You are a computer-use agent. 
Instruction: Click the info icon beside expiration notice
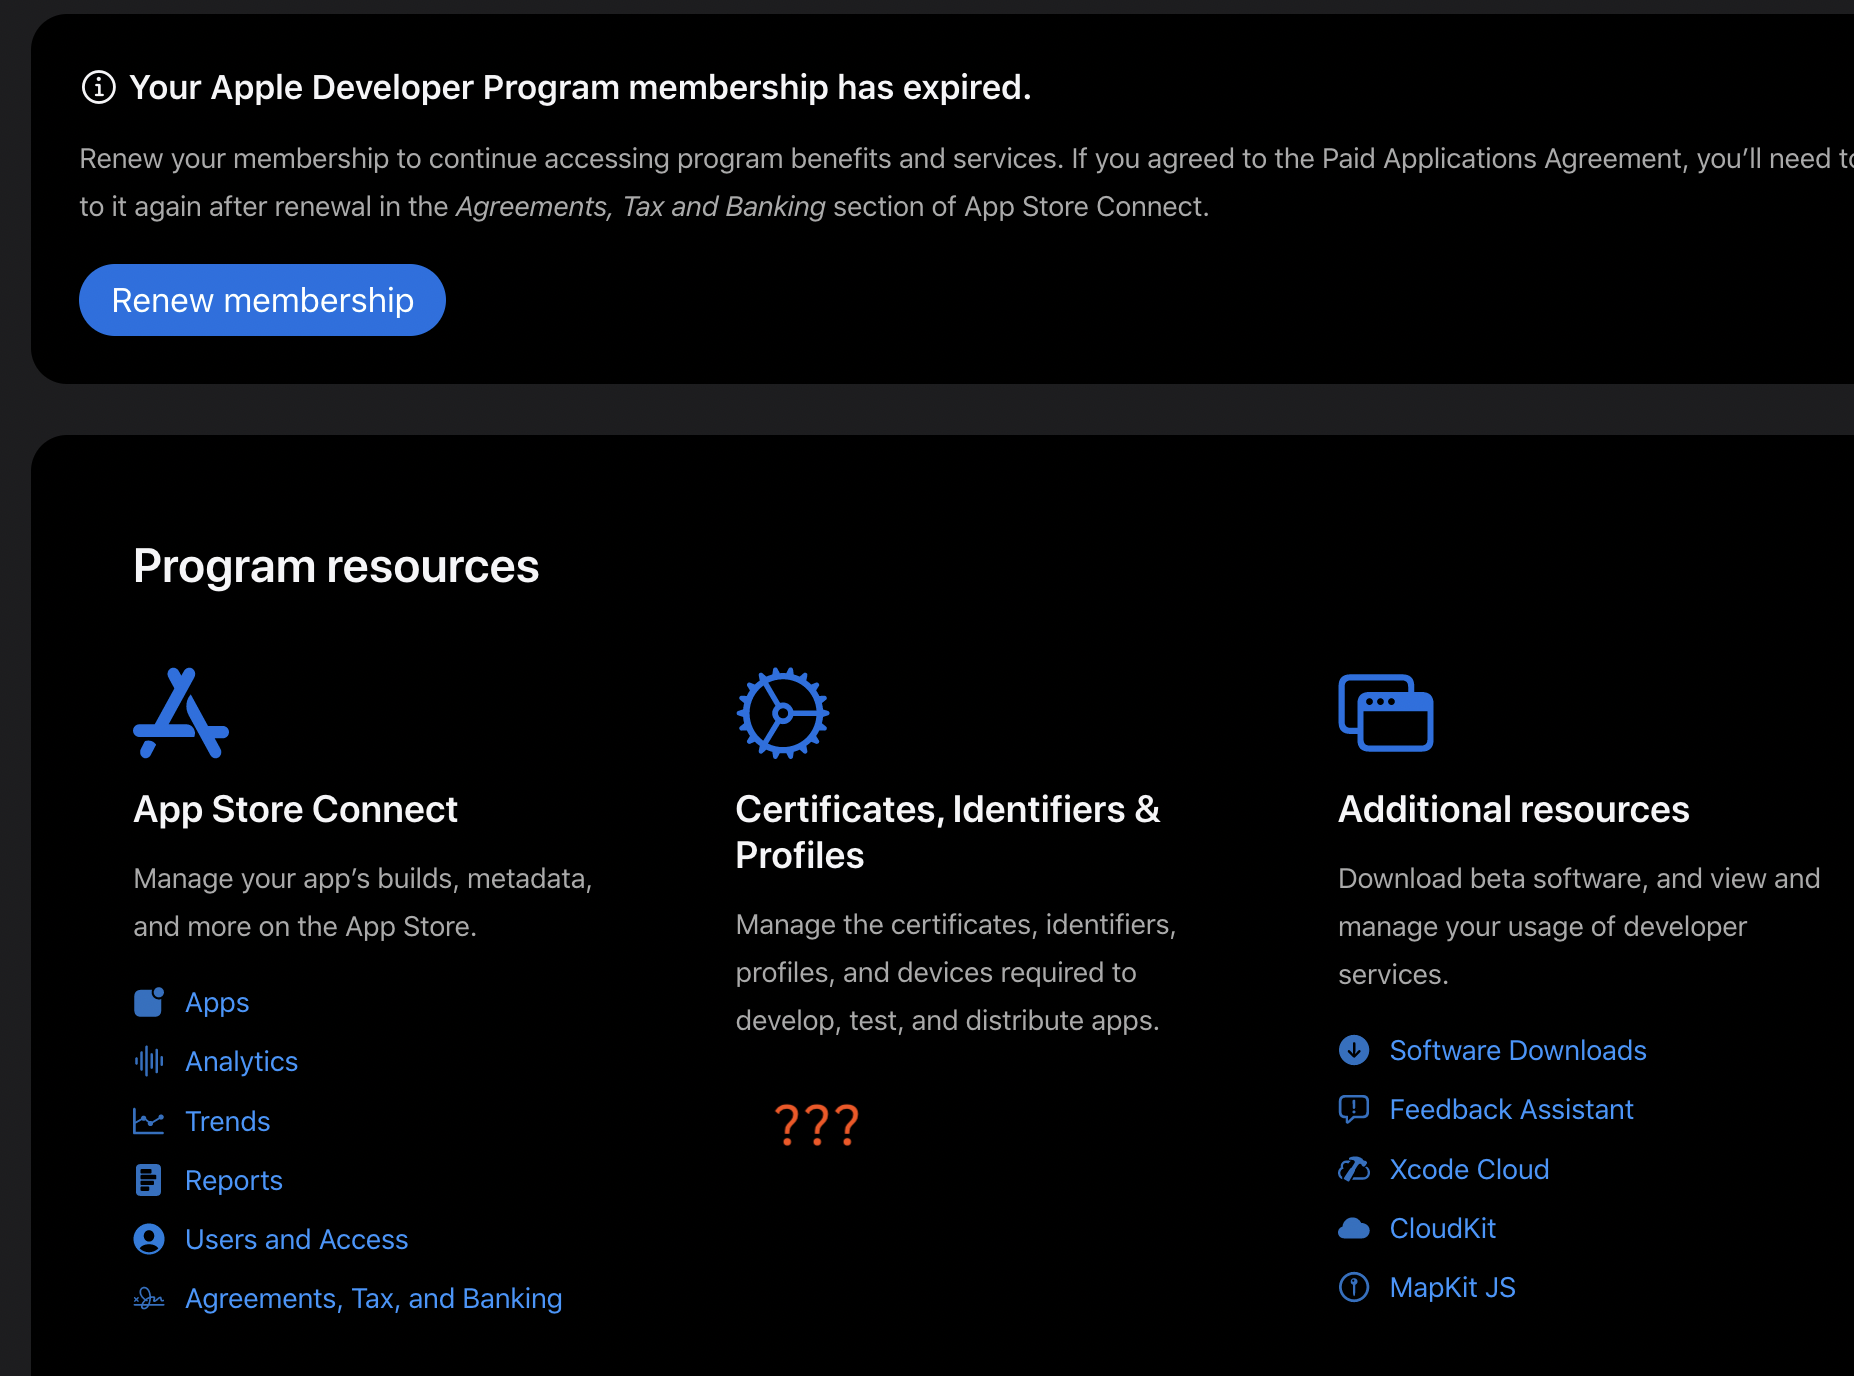(x=98, y=88)
